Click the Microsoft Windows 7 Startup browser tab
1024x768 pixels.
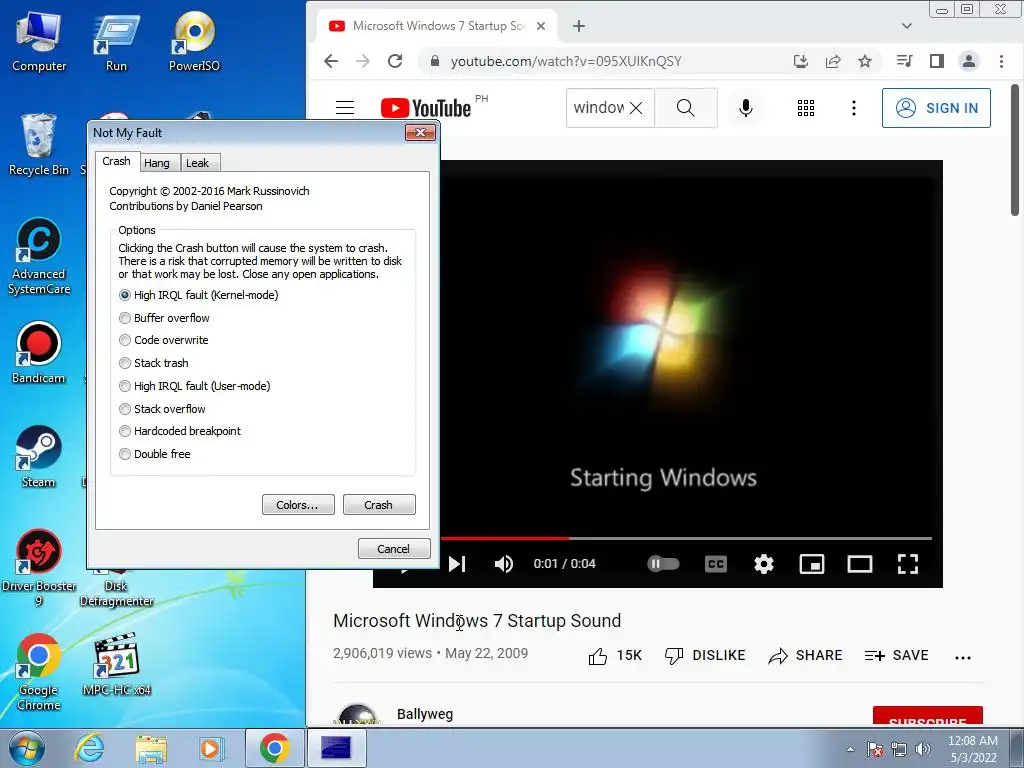coord(436,26)
